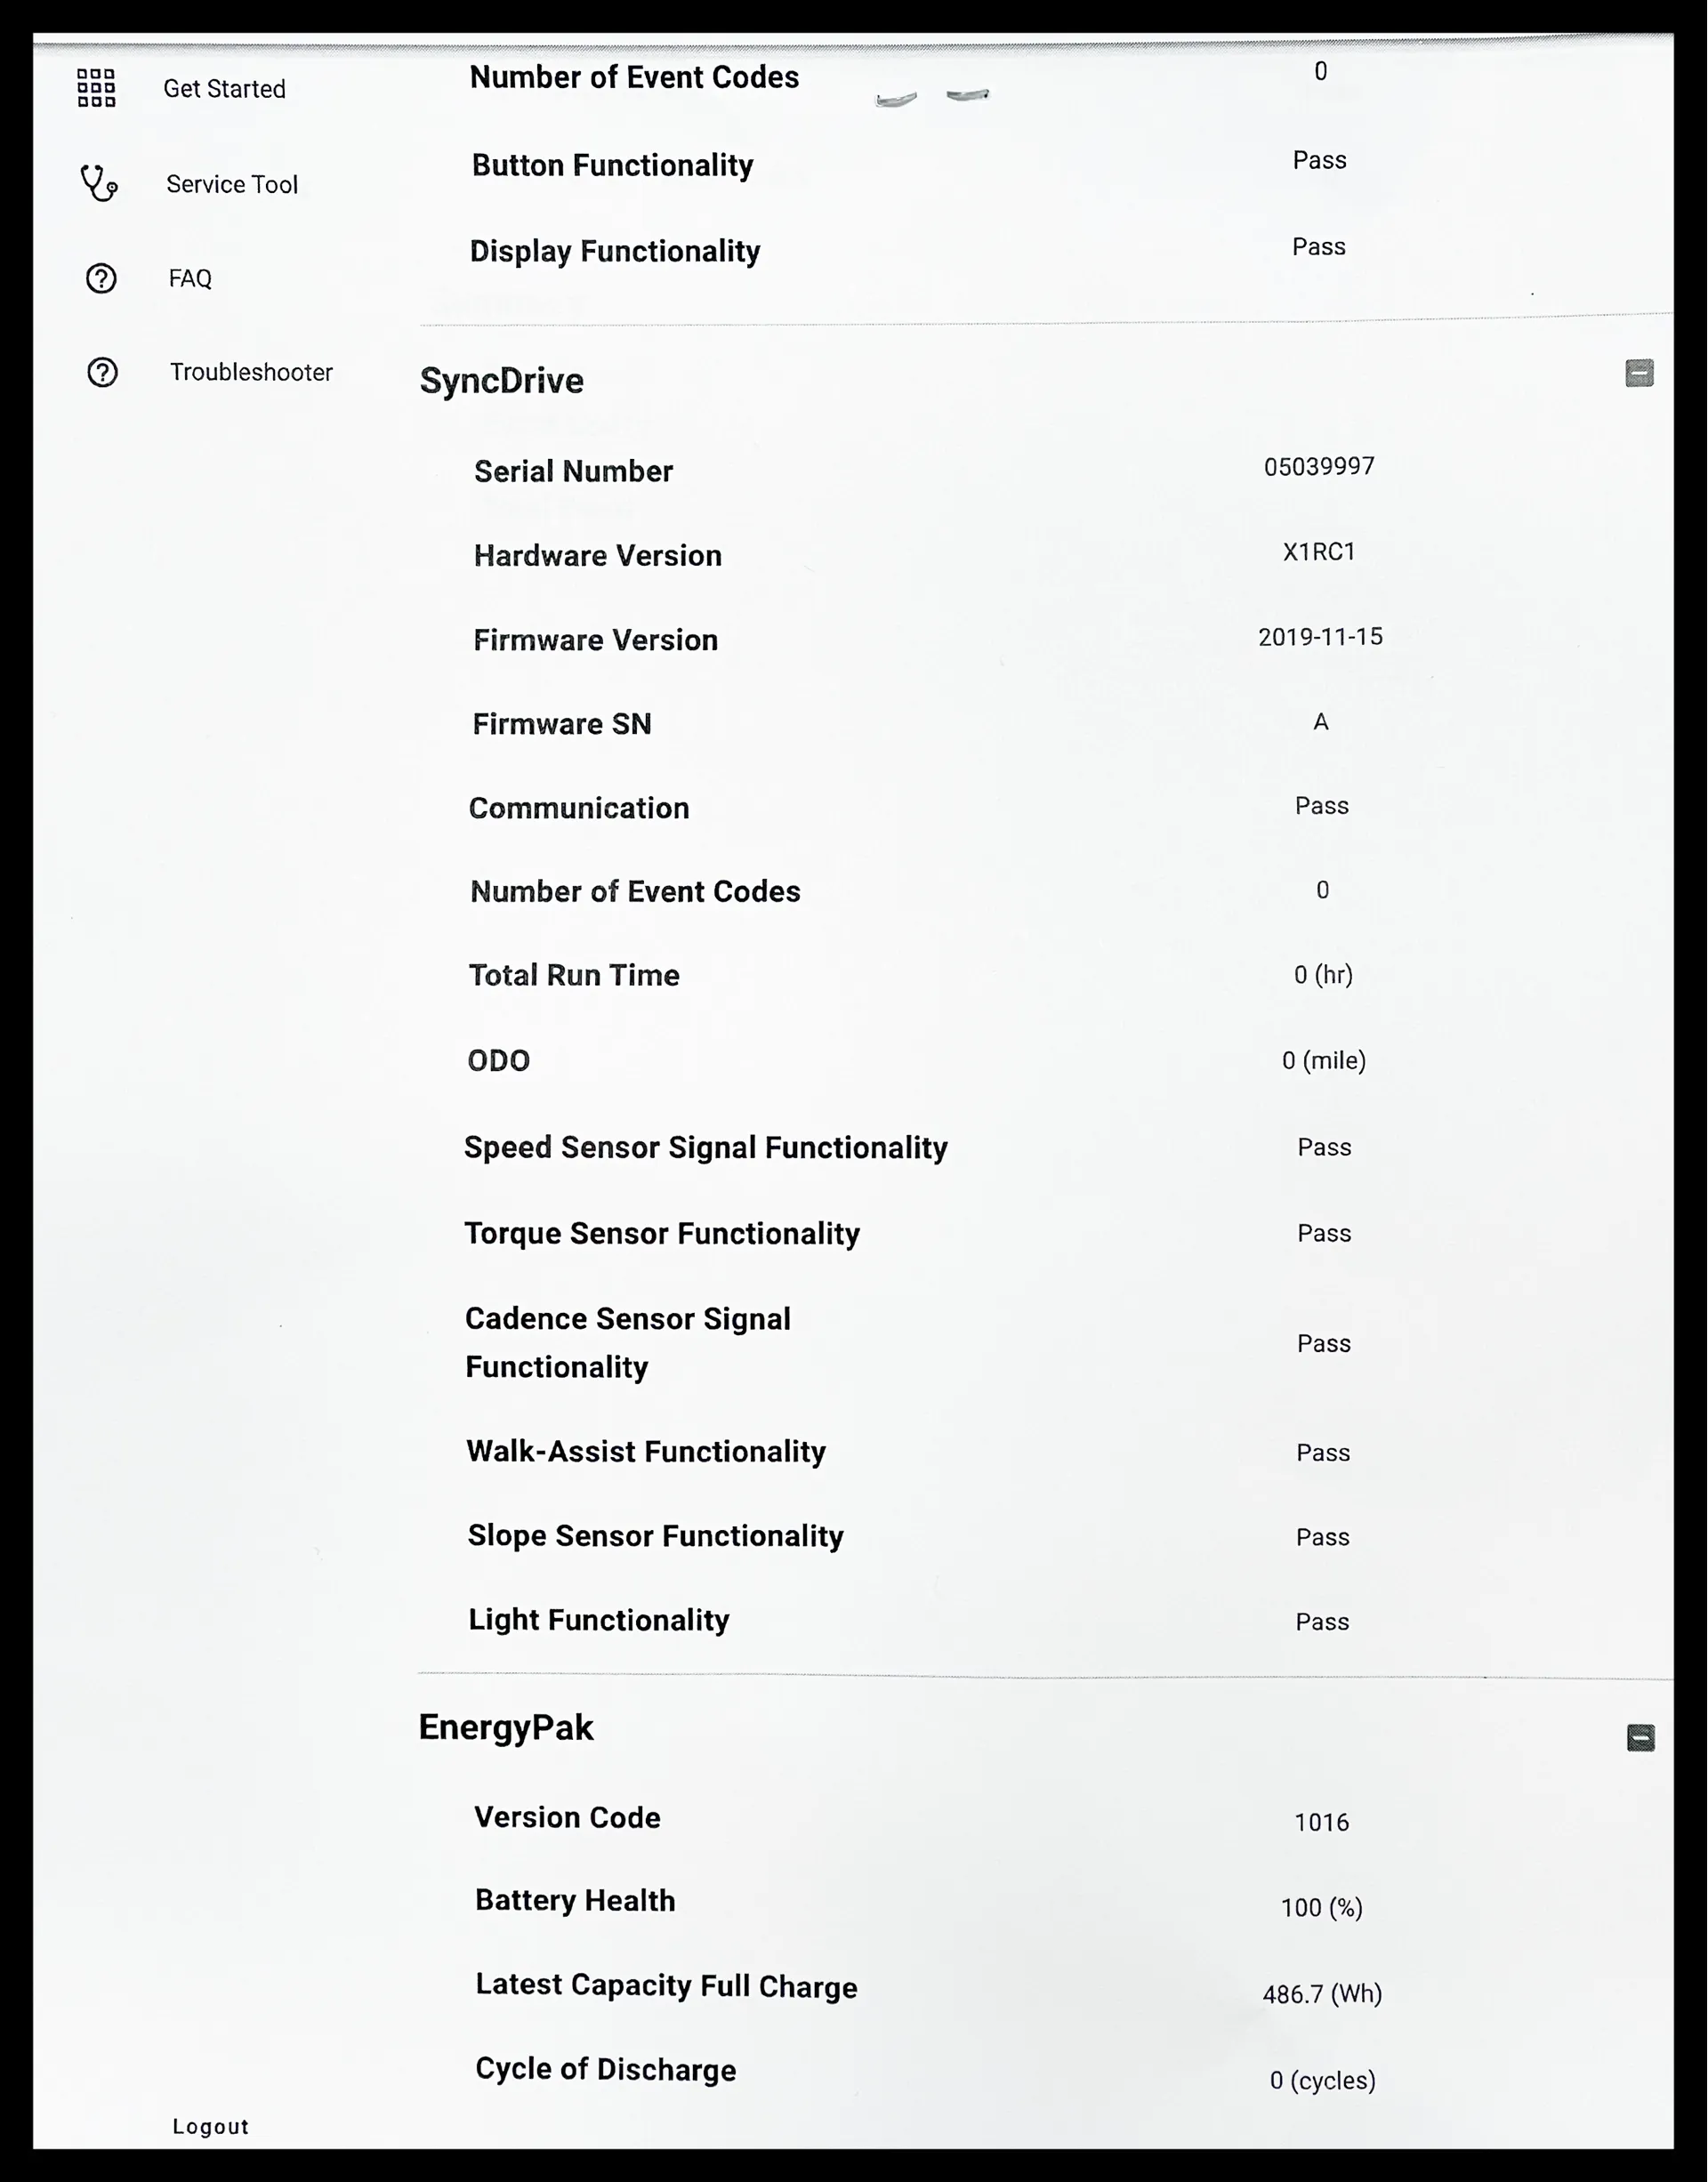Click the Latest Capacity 486.7 (Wh) value
Screen dimensions: 1708x2182
tap(1322, 1994)
